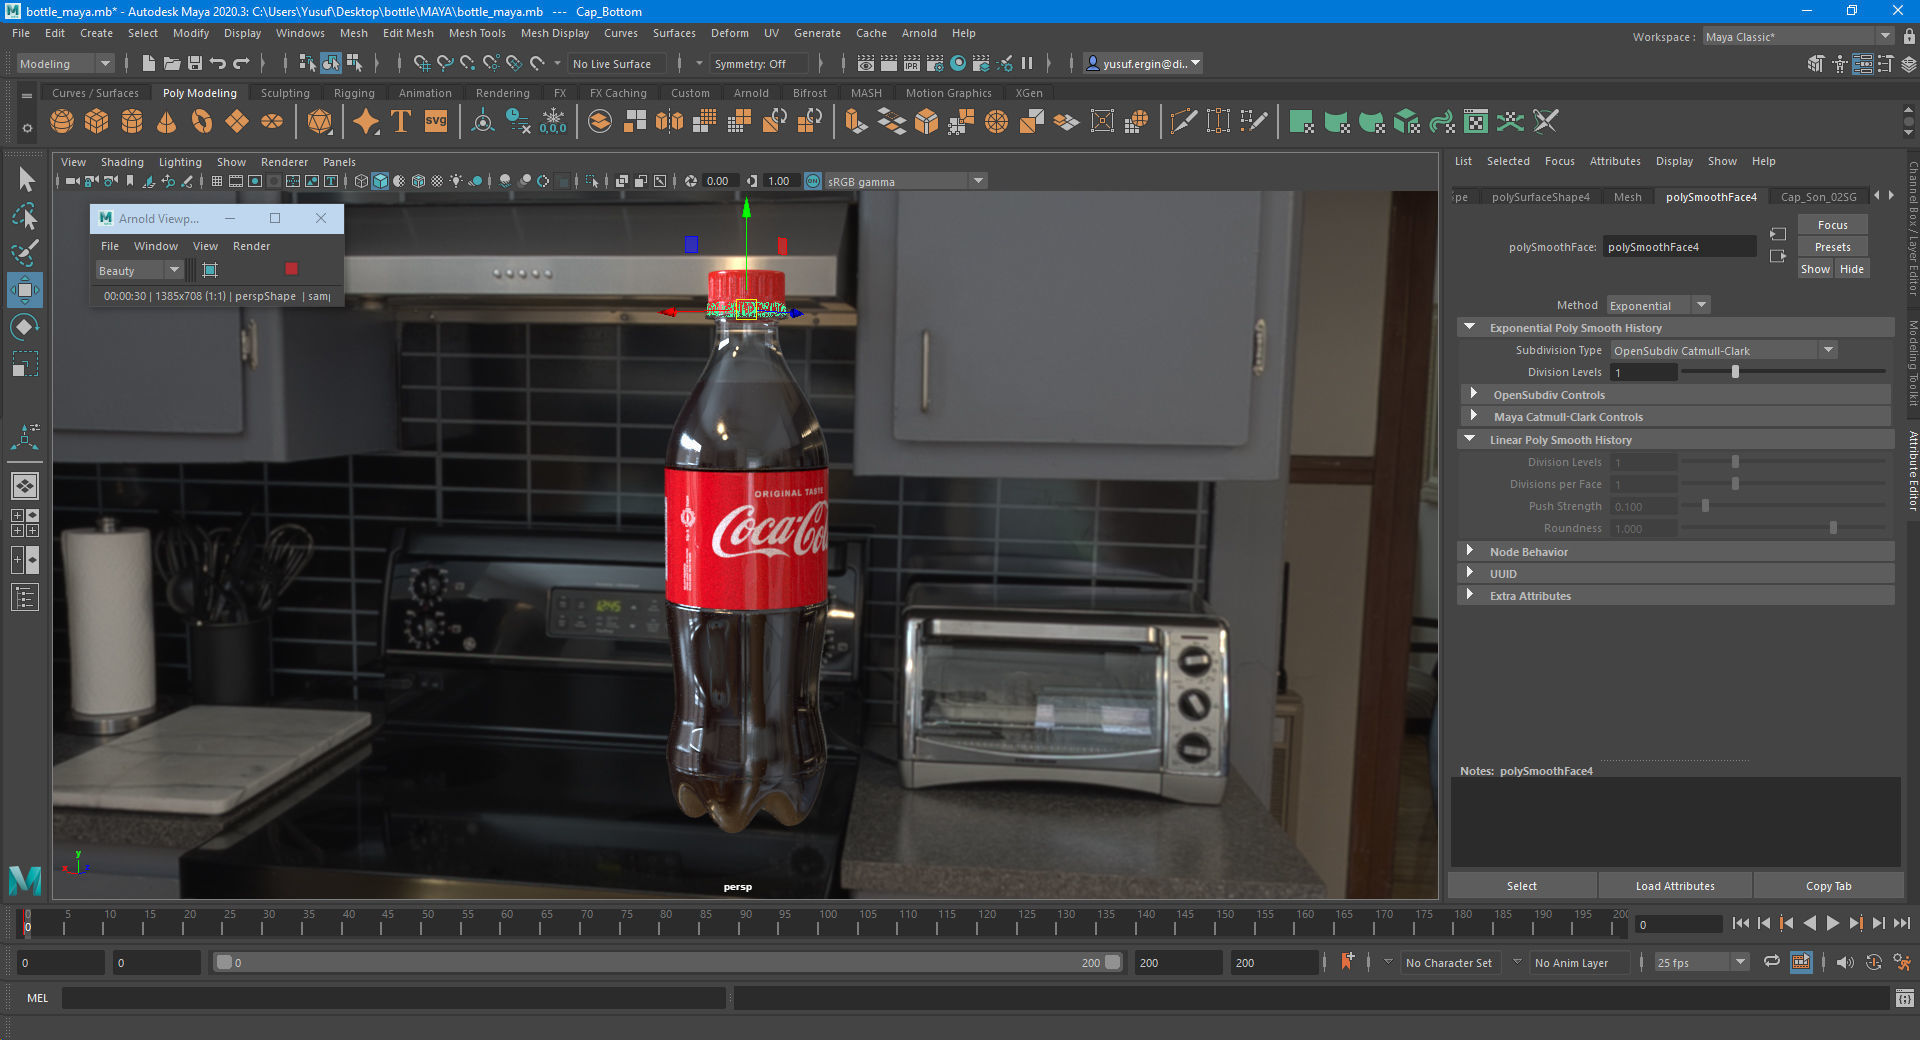This screenshot has height=1040, width=1920.
Task: Click the Load Attributes button
Action: pyautogui.click(x=1675, y=886)
